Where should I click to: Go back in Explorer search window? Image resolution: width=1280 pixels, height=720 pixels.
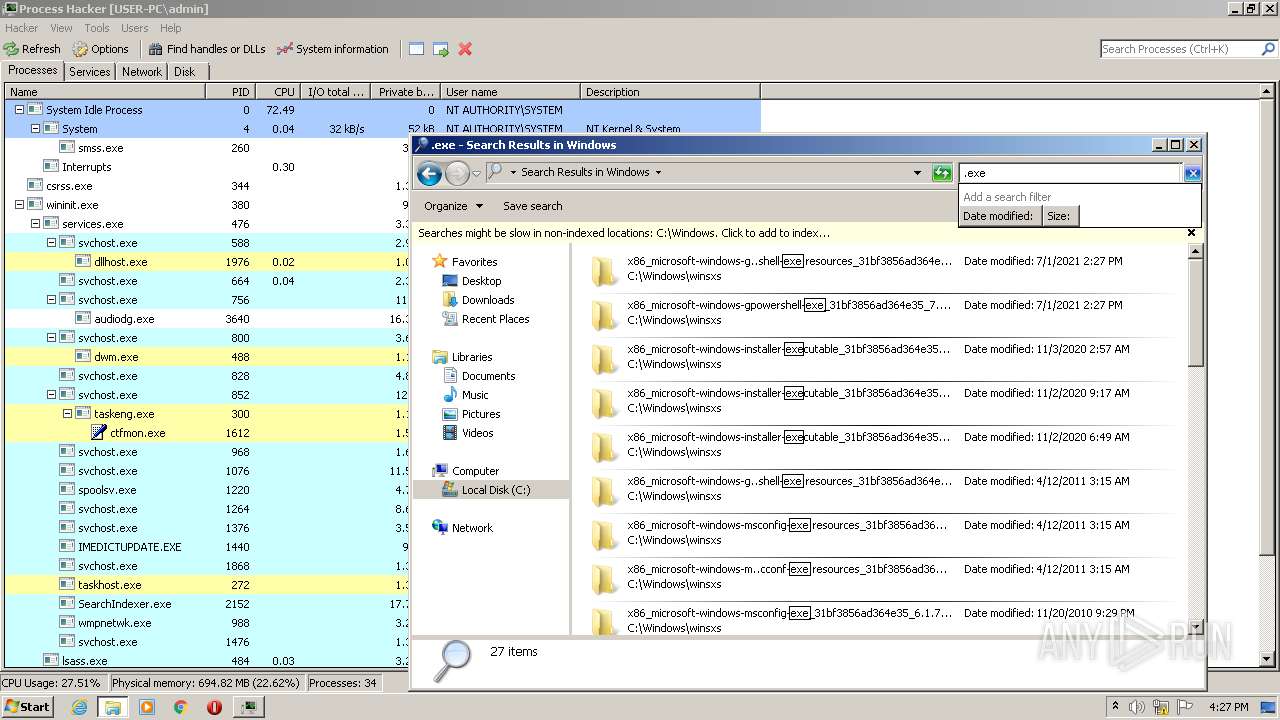430,174
